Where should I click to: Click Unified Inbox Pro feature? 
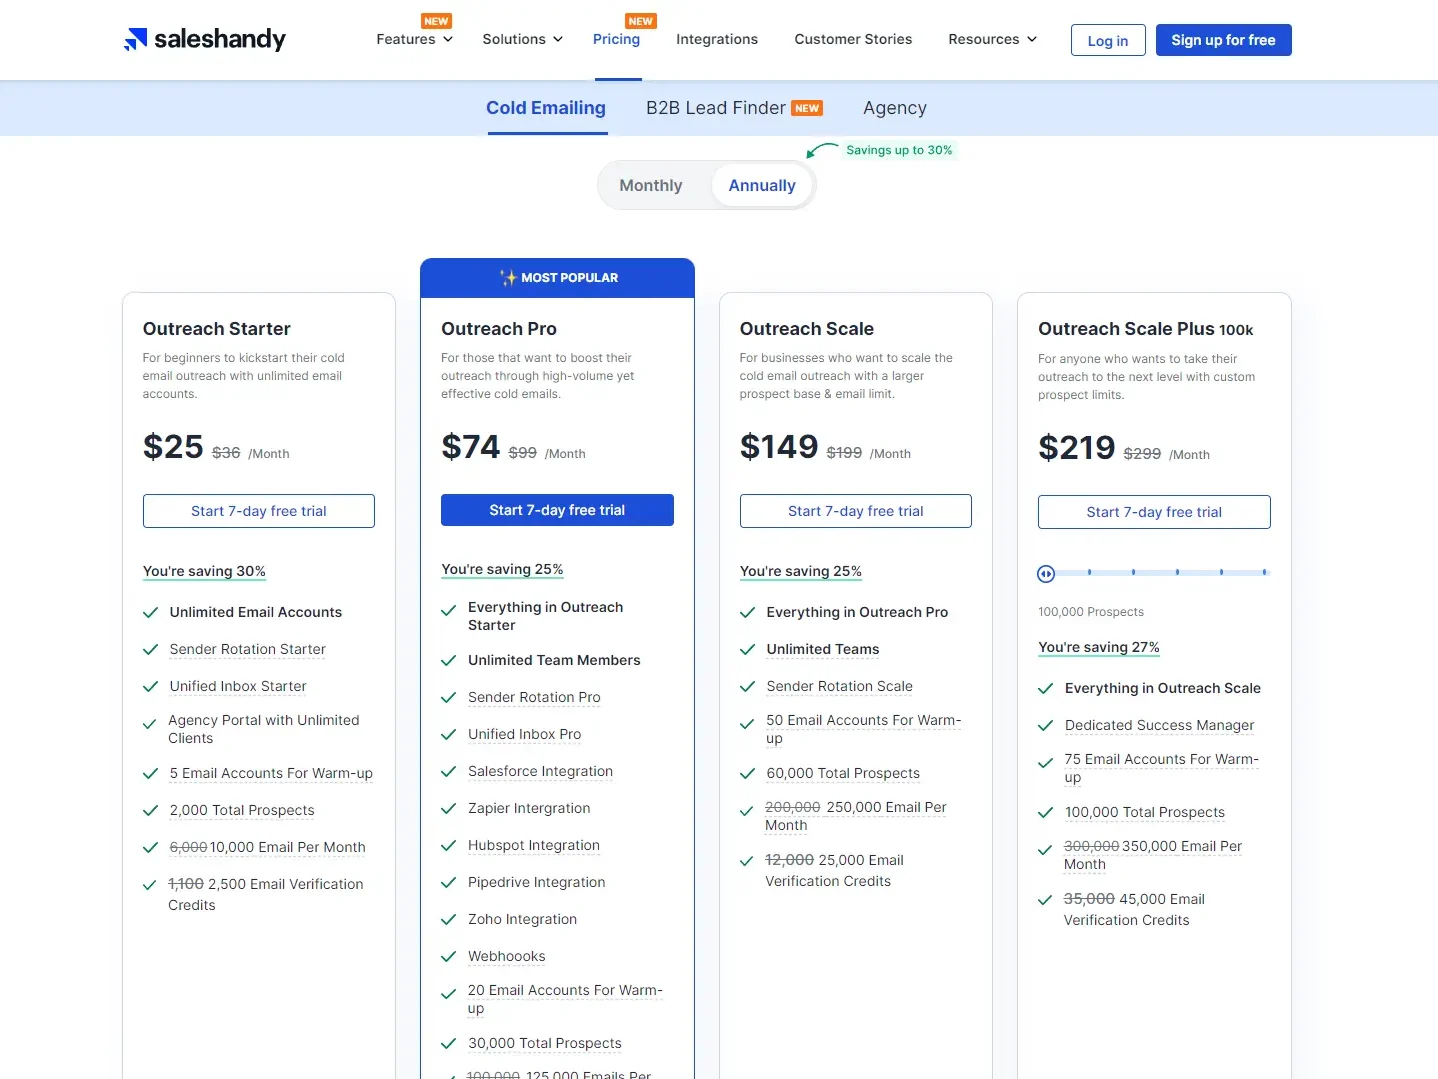(x=524, y=734)
